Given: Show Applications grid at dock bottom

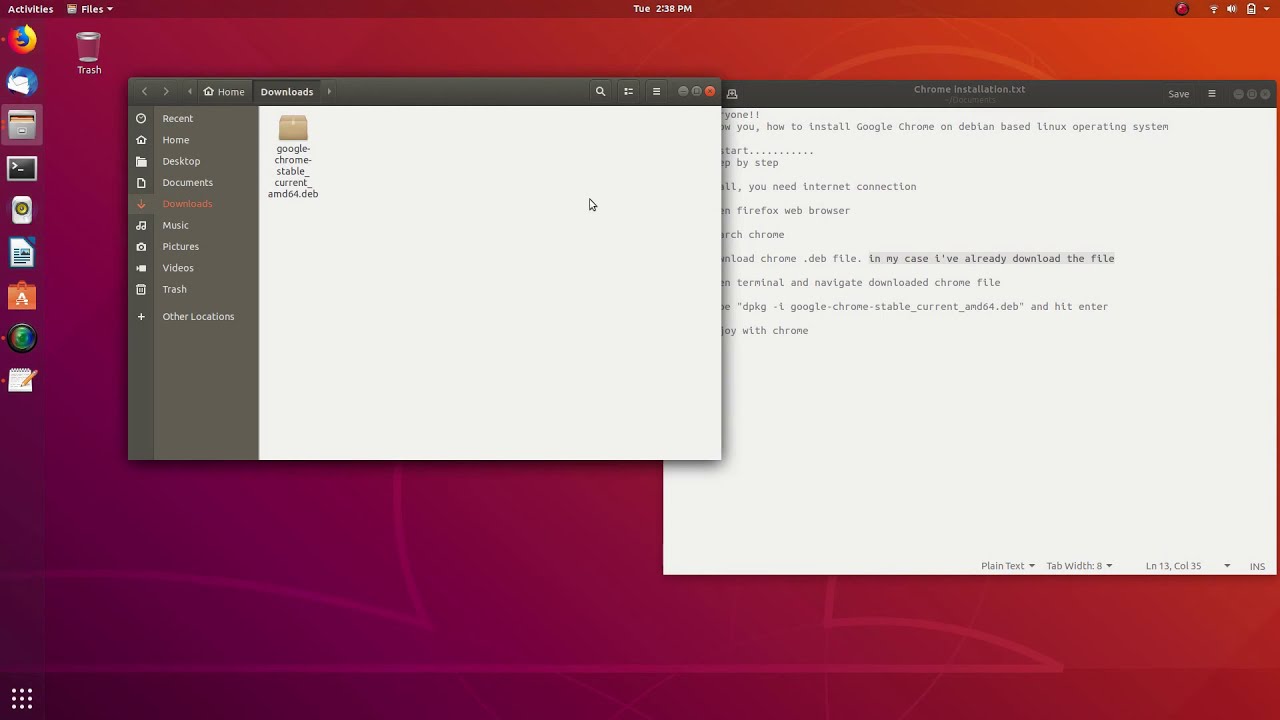Looking at the screenshot, I should [22, 698].
